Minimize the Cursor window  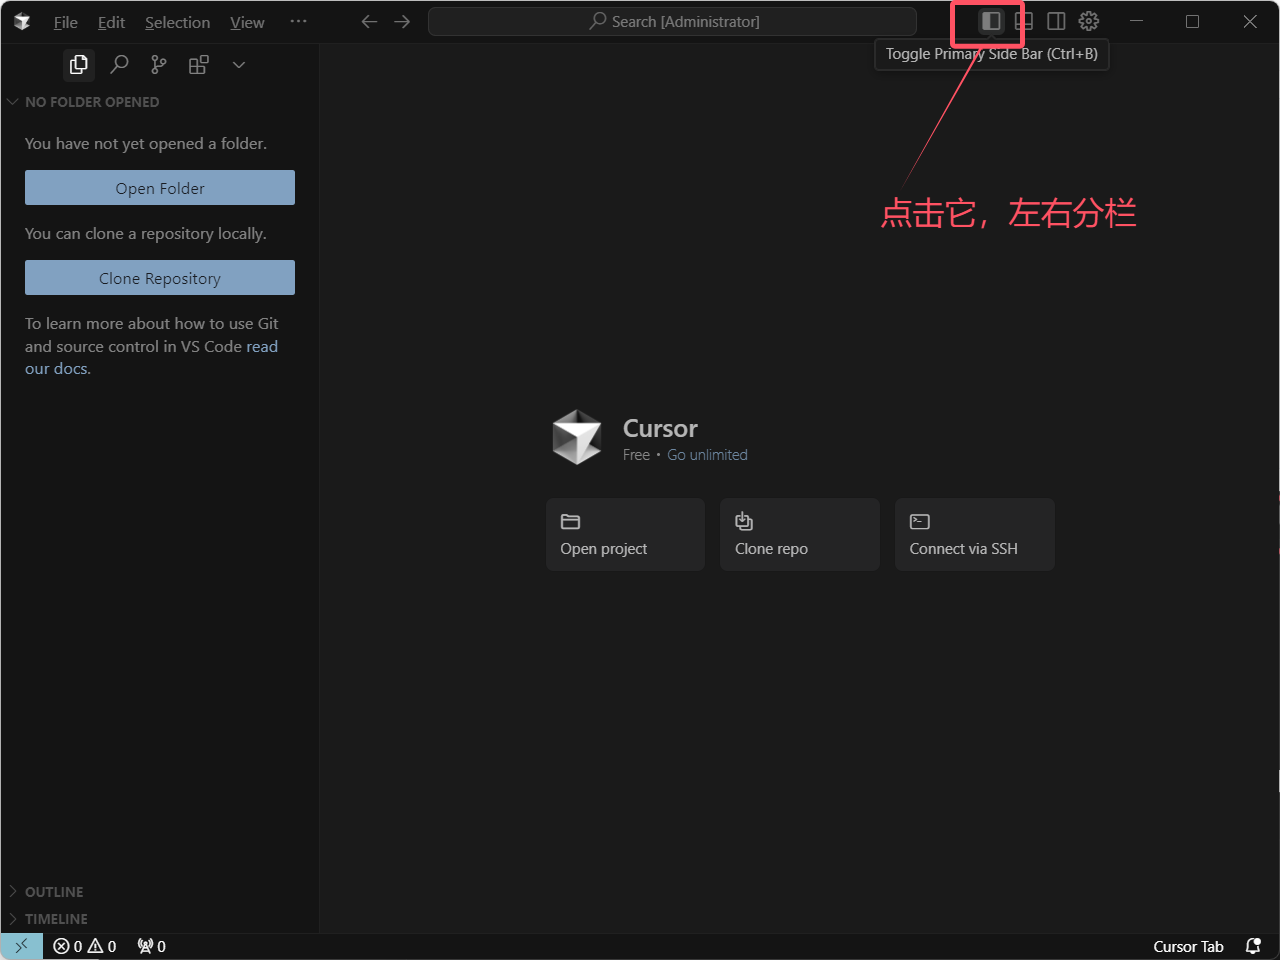pyautogui.click(x=1136, y=21)
